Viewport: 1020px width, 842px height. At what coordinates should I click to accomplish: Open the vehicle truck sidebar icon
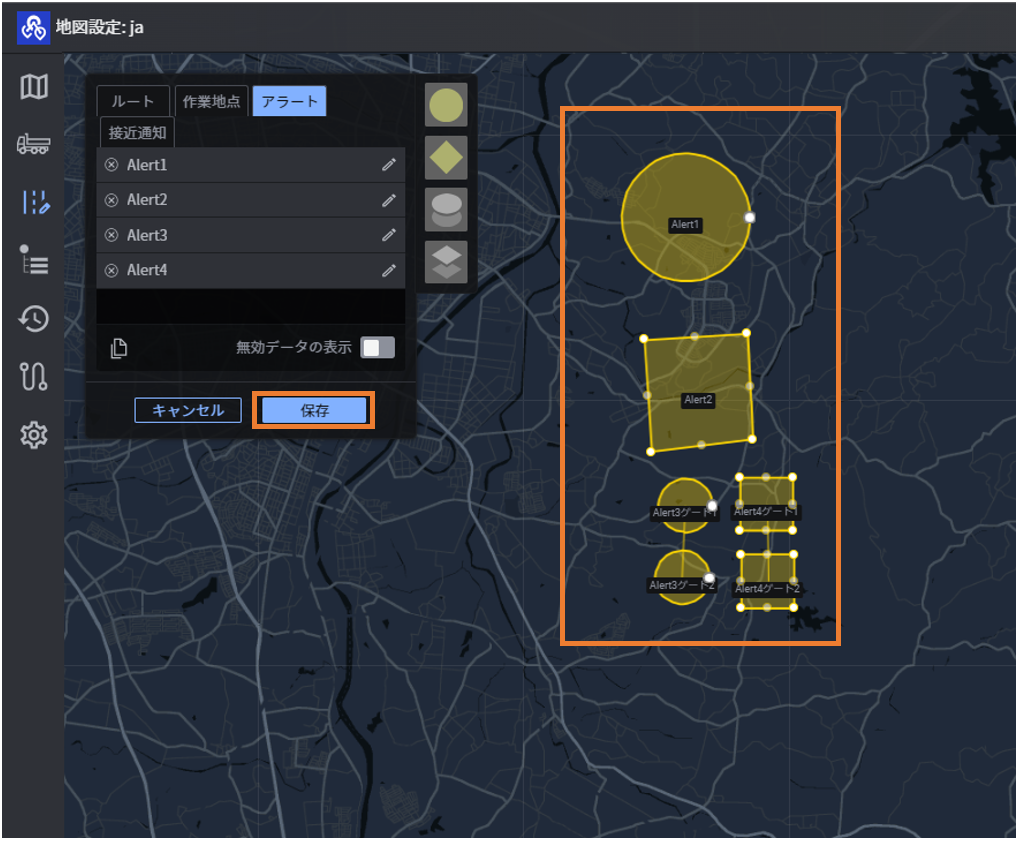(x=34, y=144)
